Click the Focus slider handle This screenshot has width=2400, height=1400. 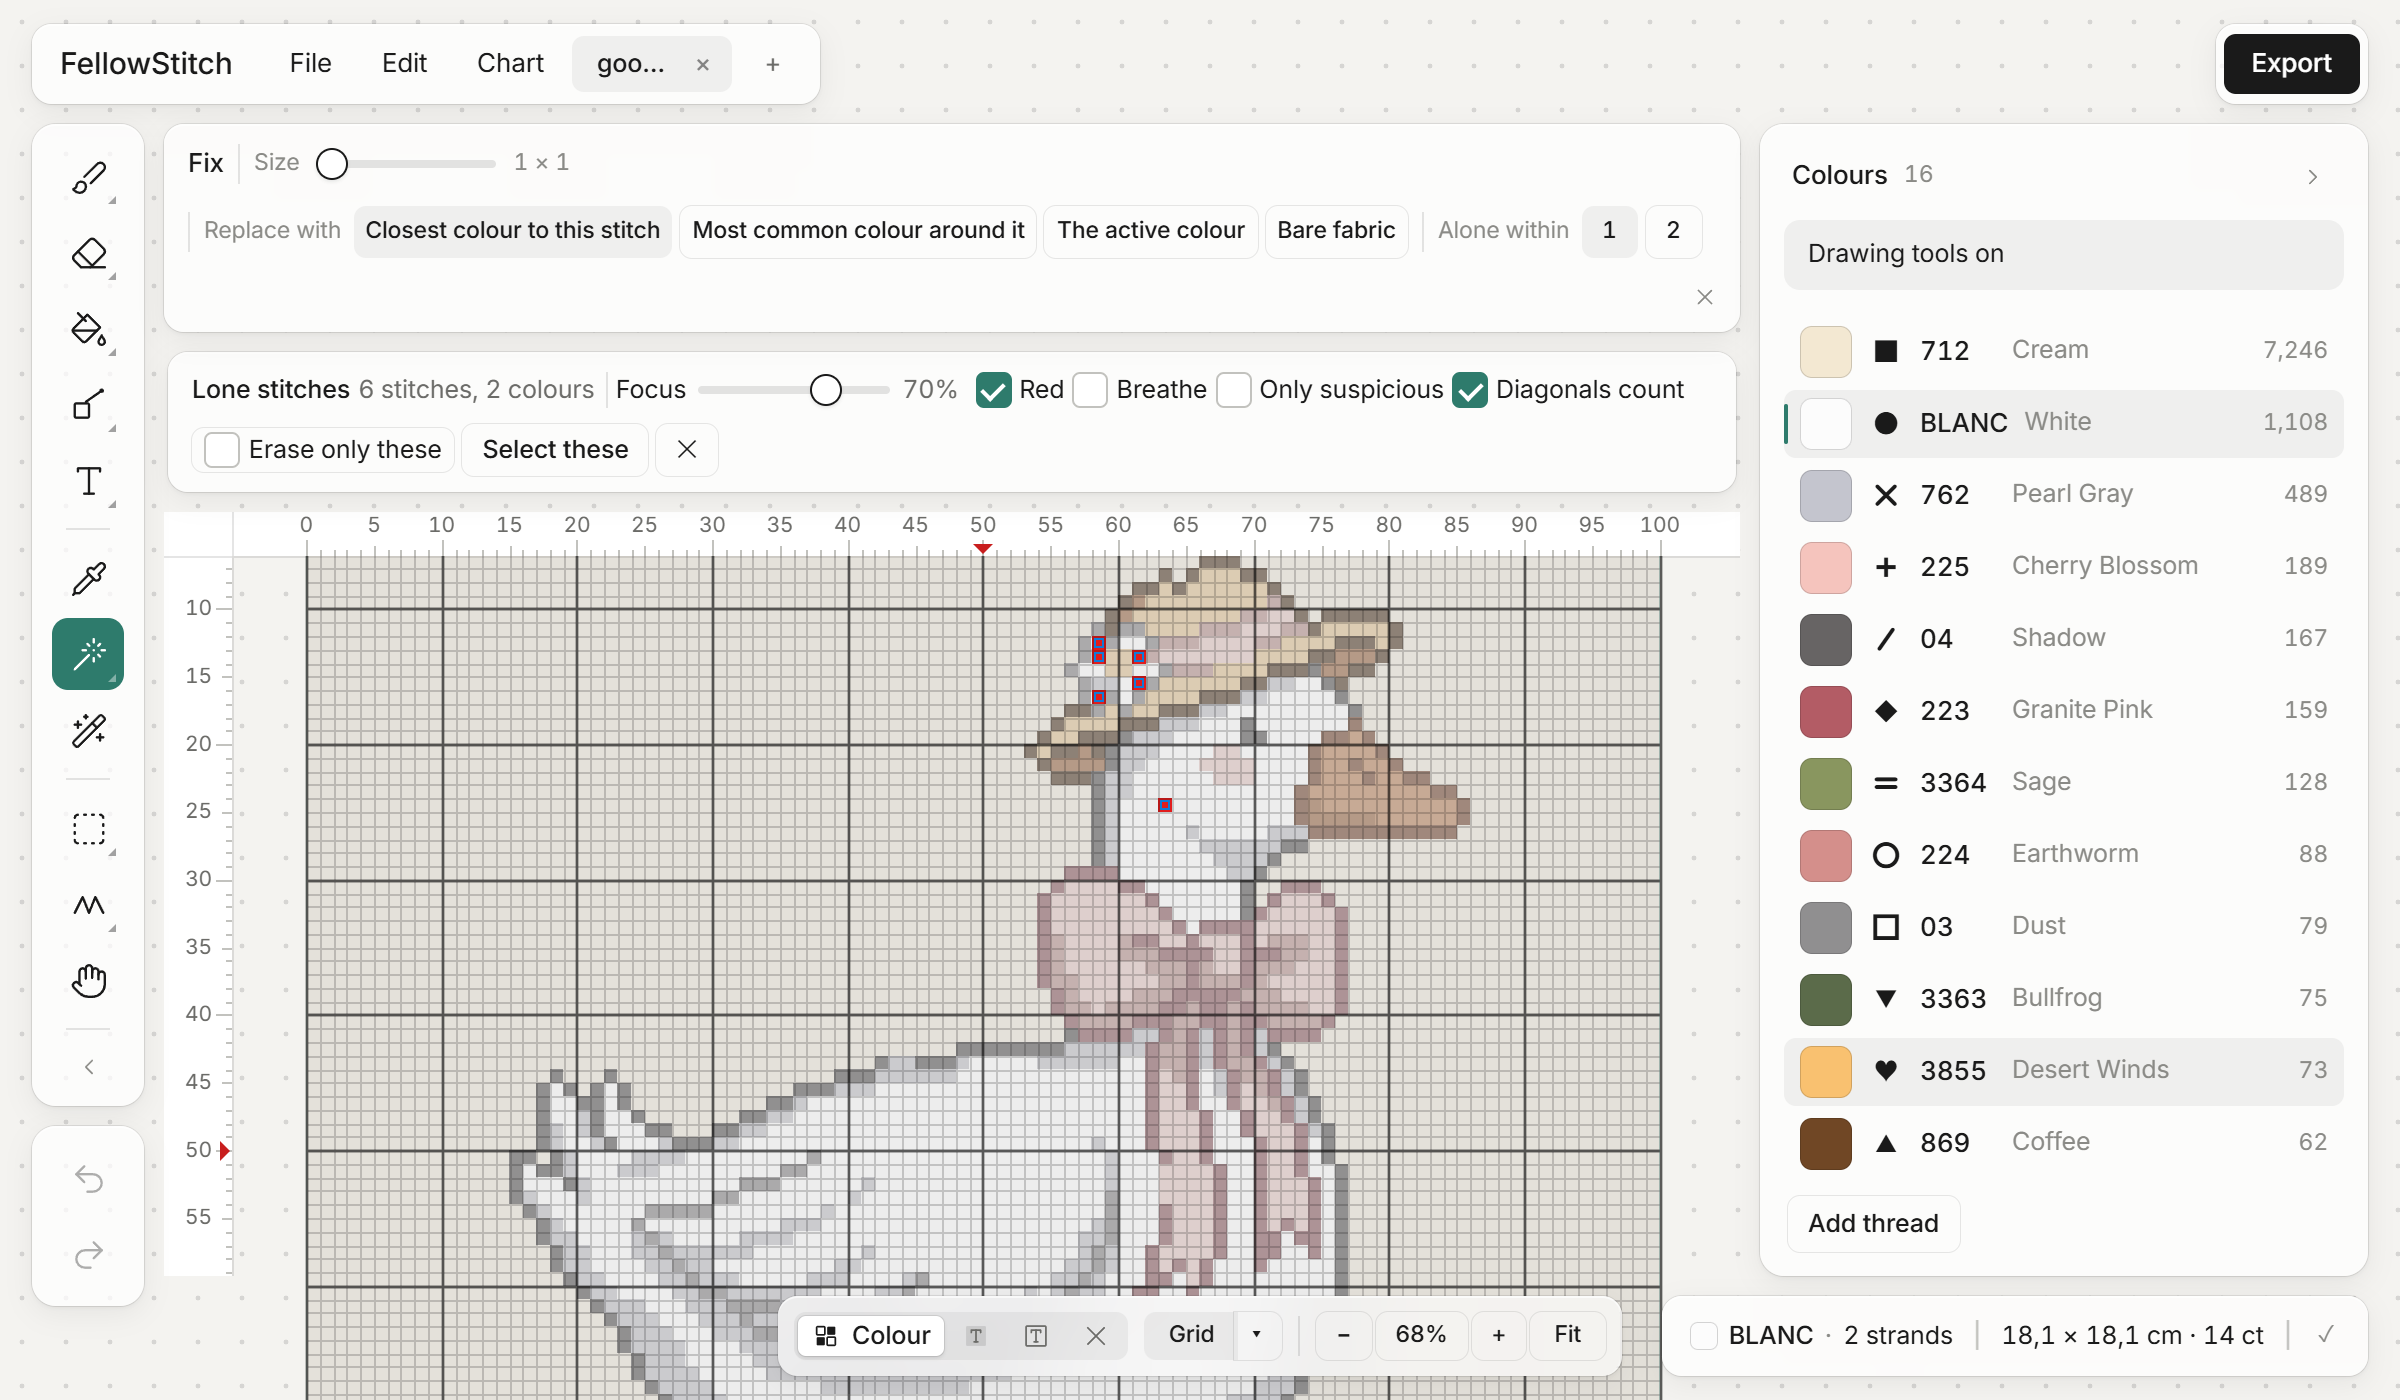(x=825, y=390)
